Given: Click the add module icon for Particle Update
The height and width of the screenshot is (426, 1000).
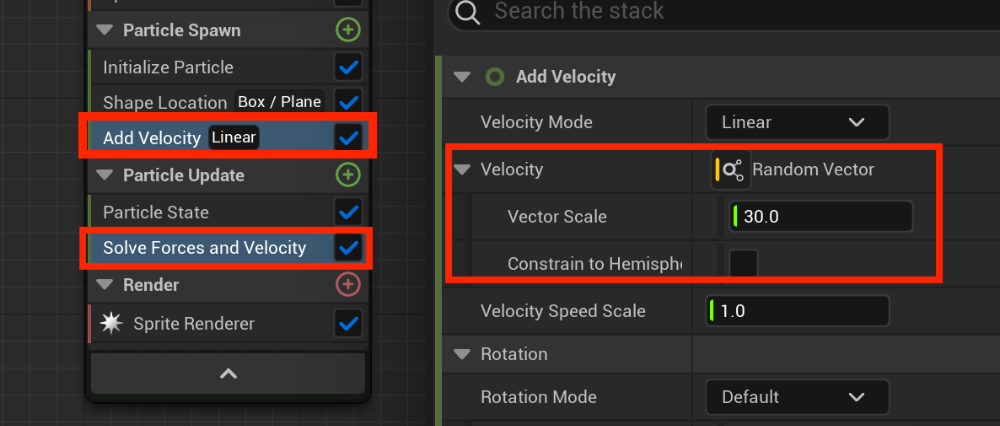Looking at the screenshot, I should coord(347,175).
